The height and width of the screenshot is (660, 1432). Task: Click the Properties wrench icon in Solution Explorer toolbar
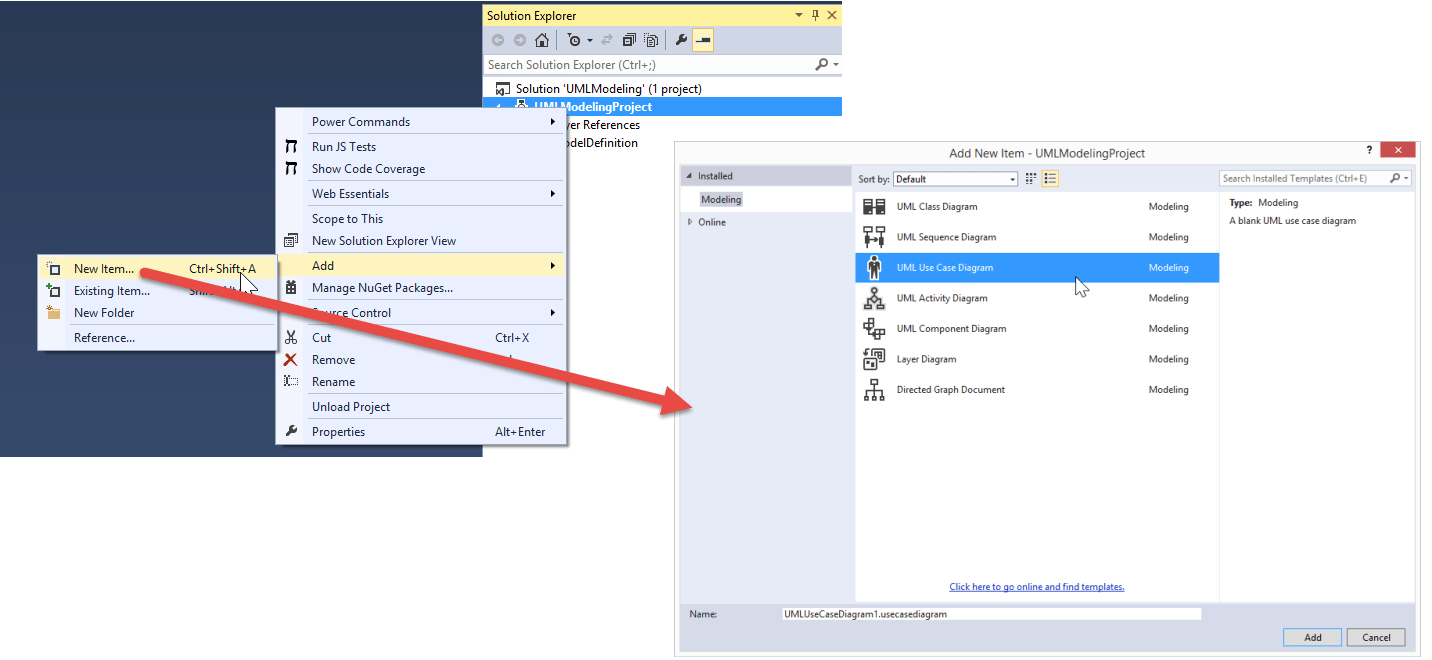tap(681, 40)
